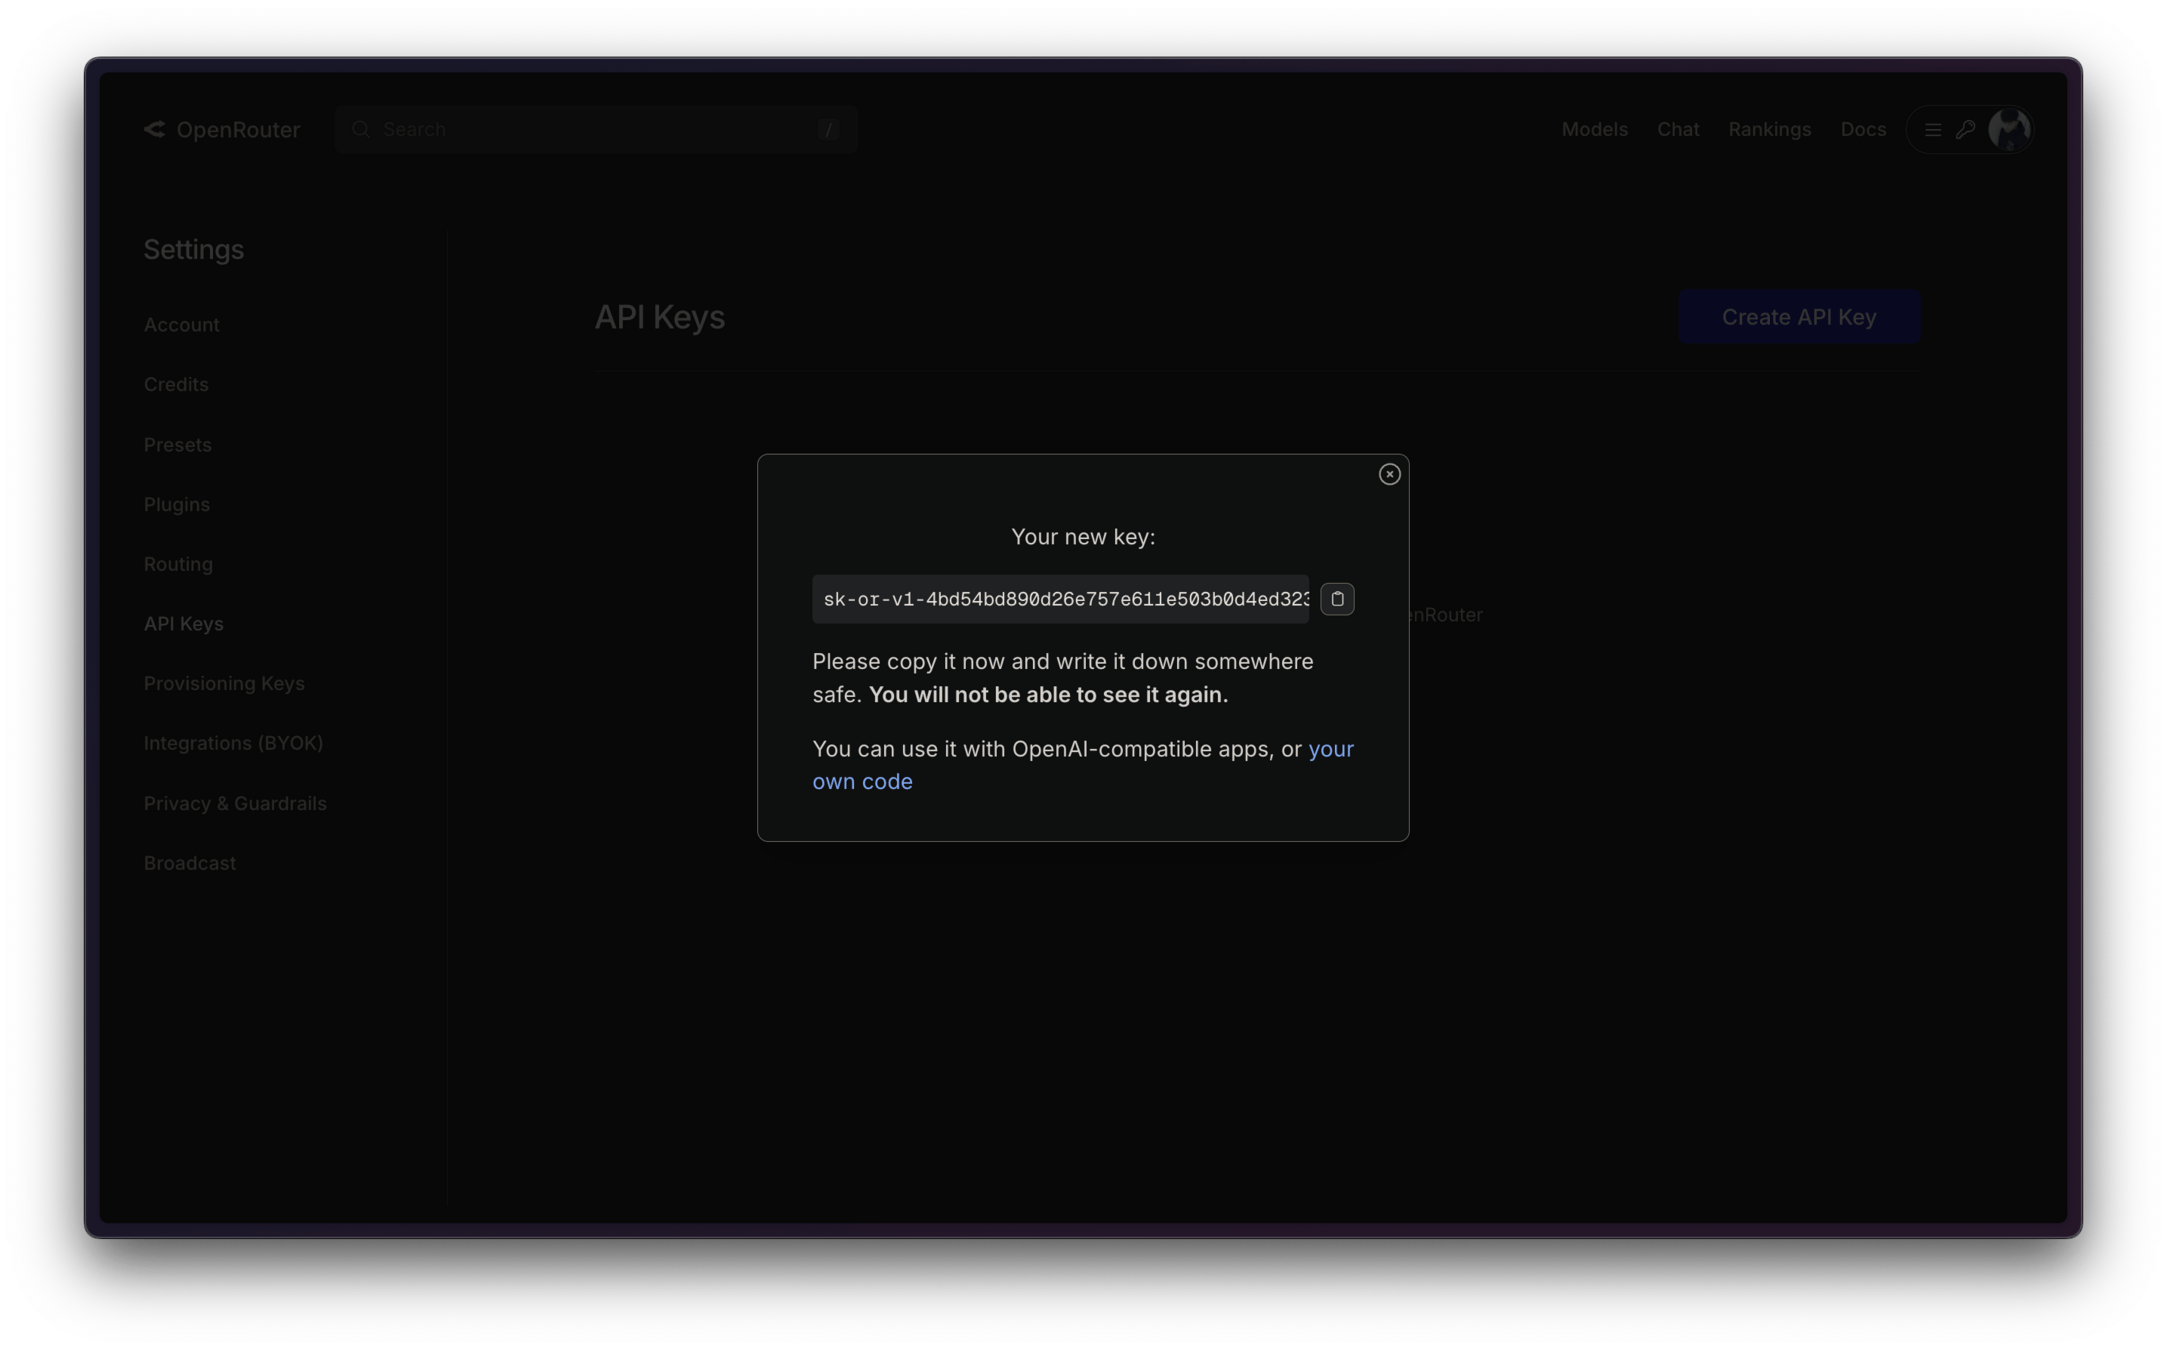The height and width of the screenshot is (1350, 2167).
Task: Select Privacy & Guardrails settings
Action: click(235, 803)
